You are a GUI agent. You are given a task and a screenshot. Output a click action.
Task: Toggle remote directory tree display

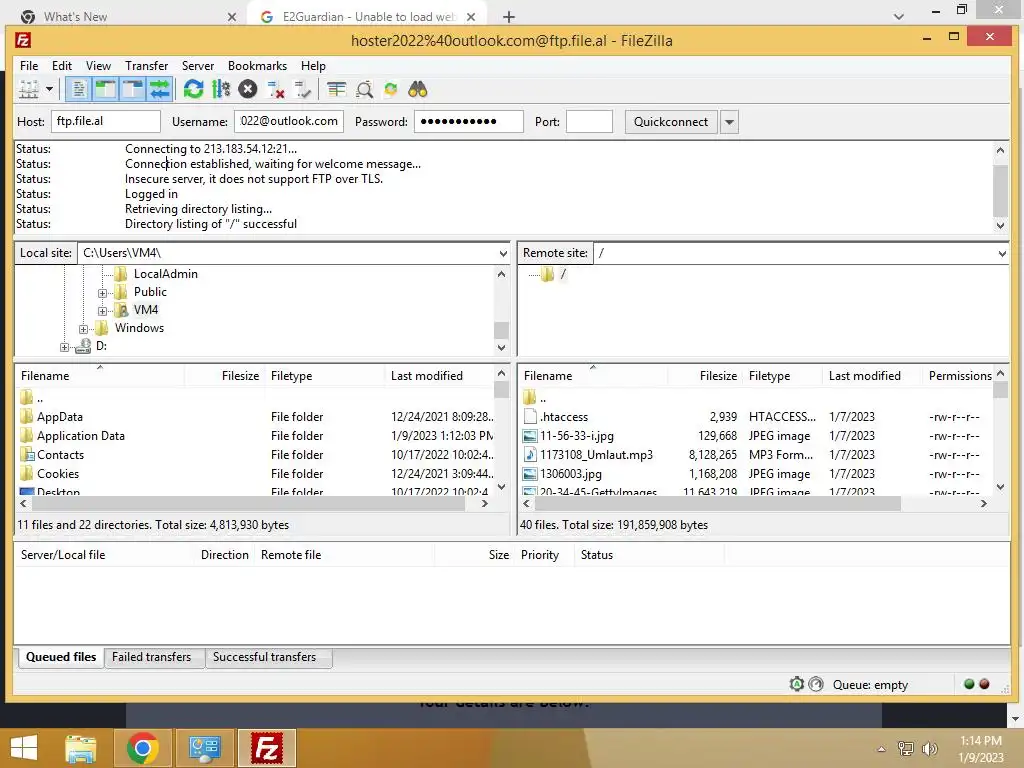point(133,89)
